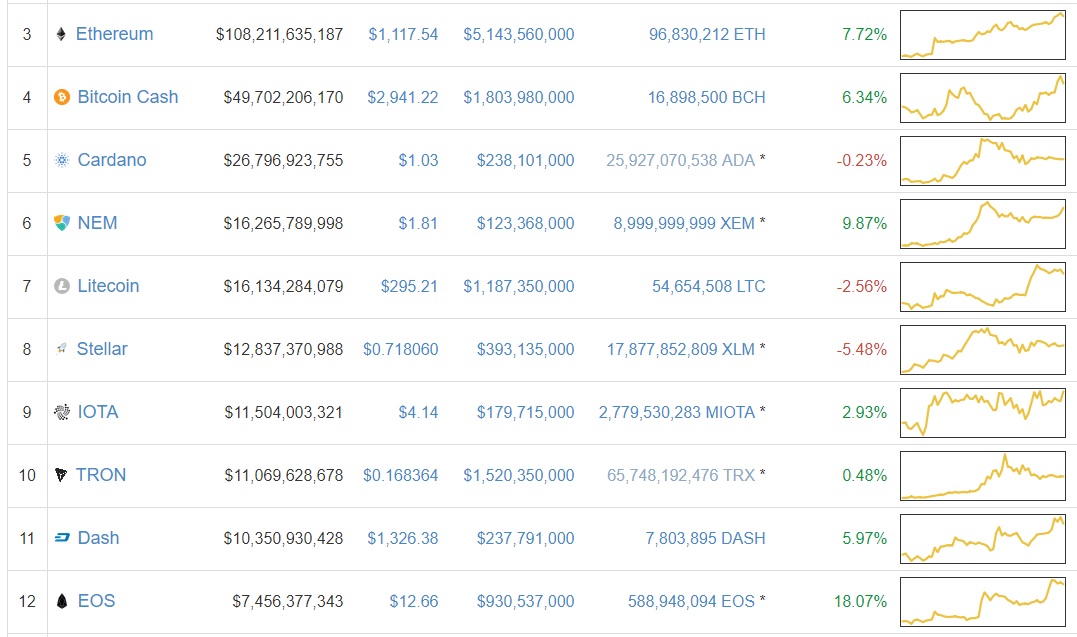Click Cardano price $1.03
The height and width of the screenshot is (637, 1077).
418,160
